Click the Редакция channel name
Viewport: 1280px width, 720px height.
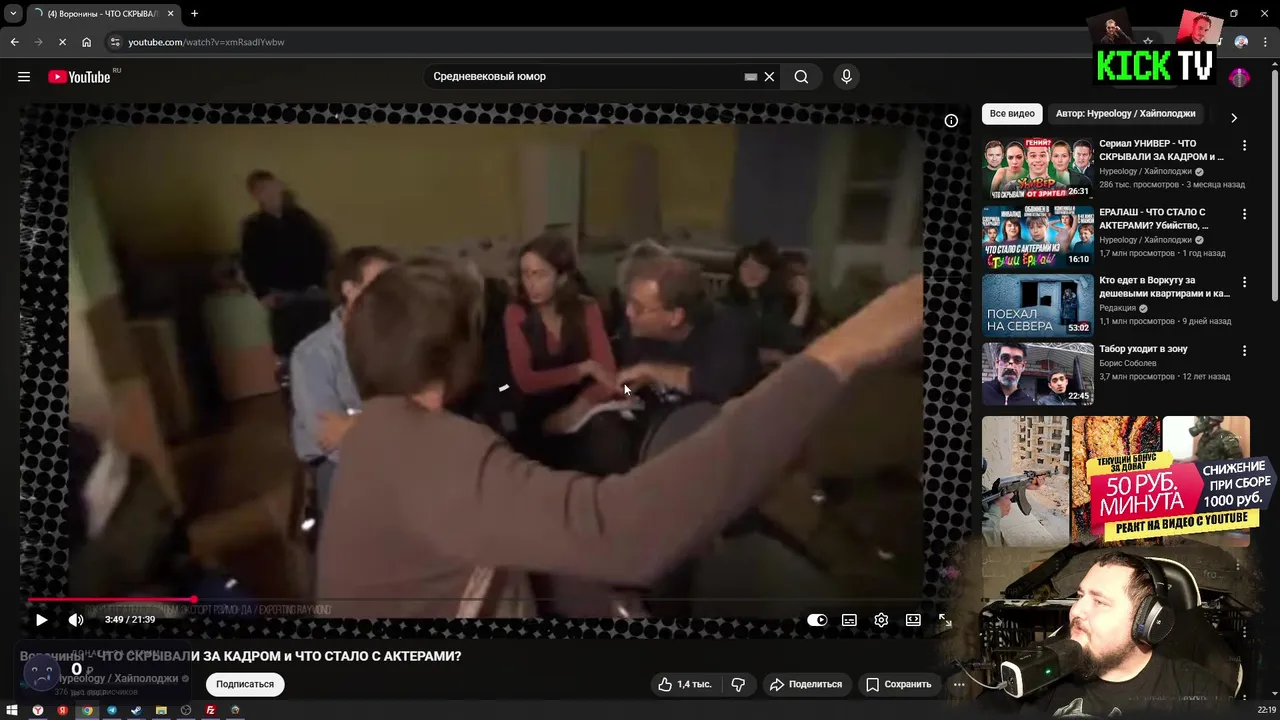tap(1117, 308)
